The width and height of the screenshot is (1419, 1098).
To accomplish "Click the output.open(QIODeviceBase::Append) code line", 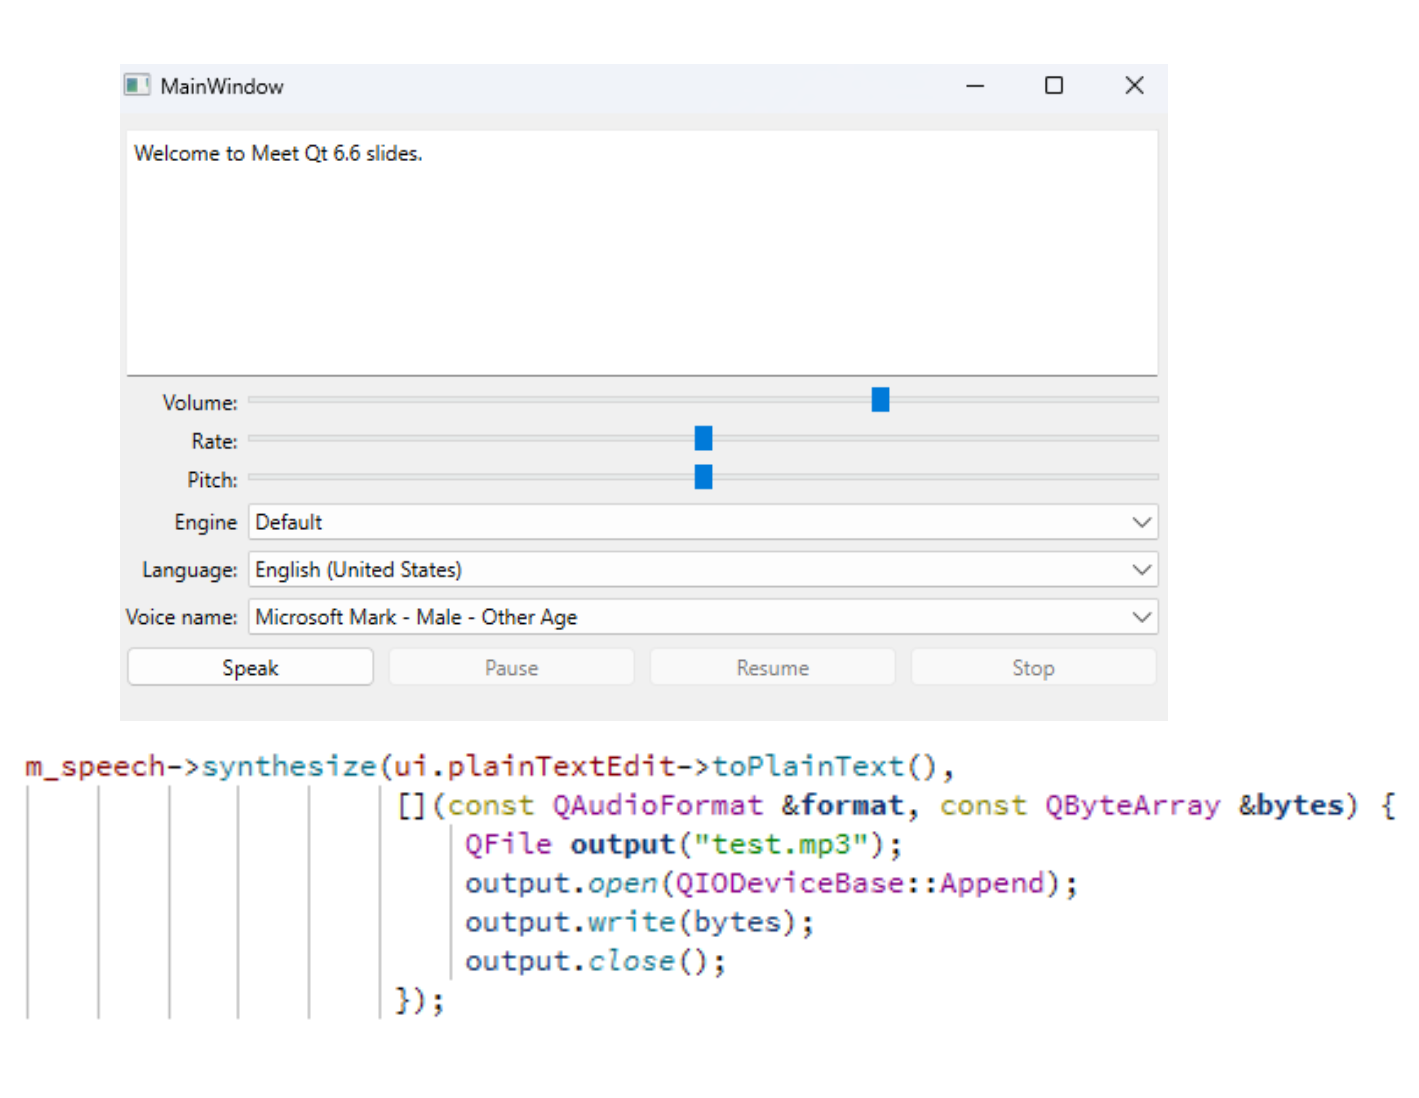I will pos(771,884).
